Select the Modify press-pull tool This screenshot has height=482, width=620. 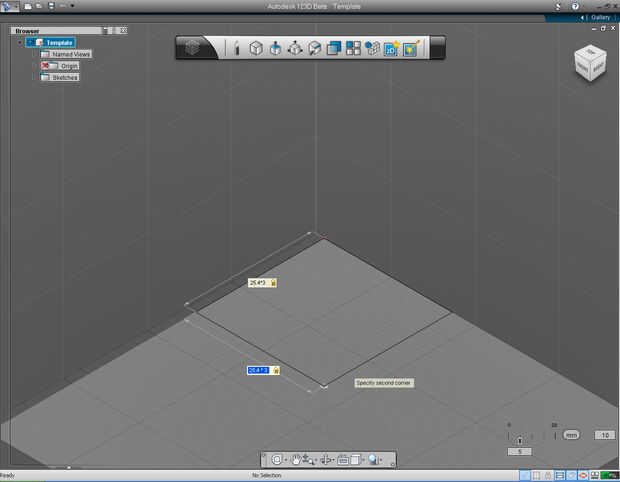[x=275, y=48]
